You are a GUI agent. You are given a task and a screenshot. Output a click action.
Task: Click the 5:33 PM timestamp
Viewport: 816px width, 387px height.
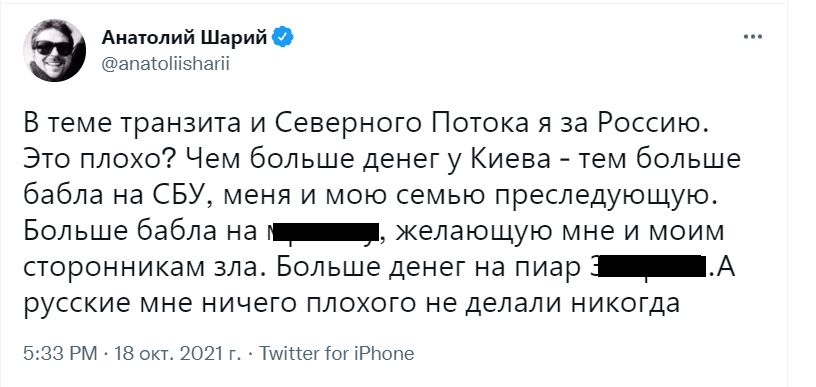pos(60,354)
